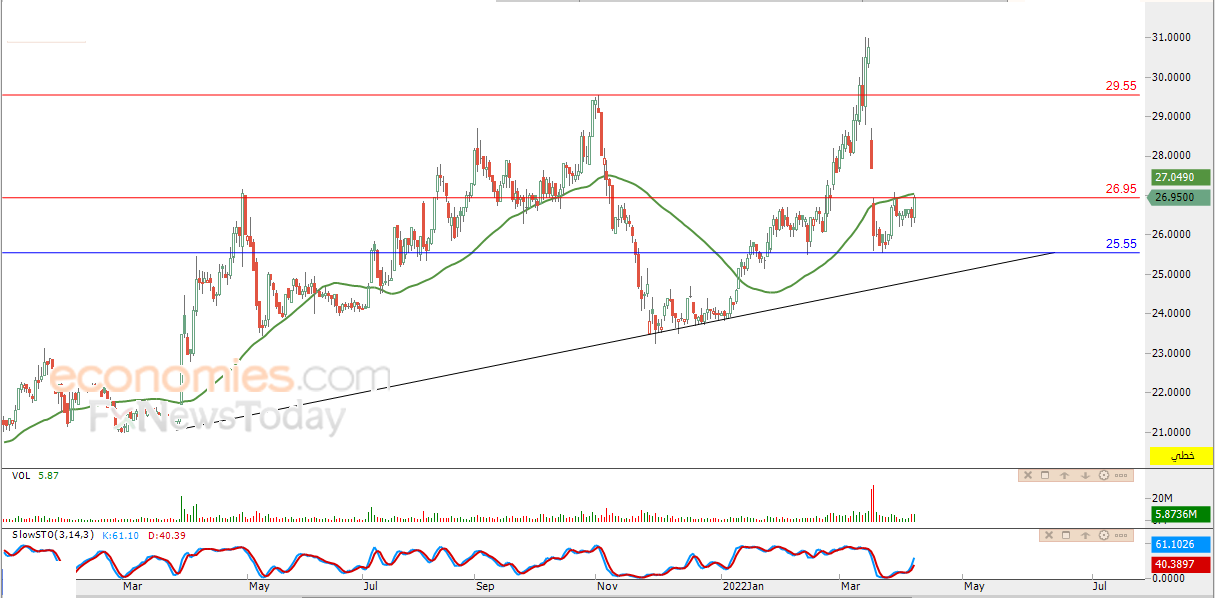The width and height of the screenshot is (1215, 598).
Task: Select the red 29.55 resistance line label
Action: (1121, 86)
